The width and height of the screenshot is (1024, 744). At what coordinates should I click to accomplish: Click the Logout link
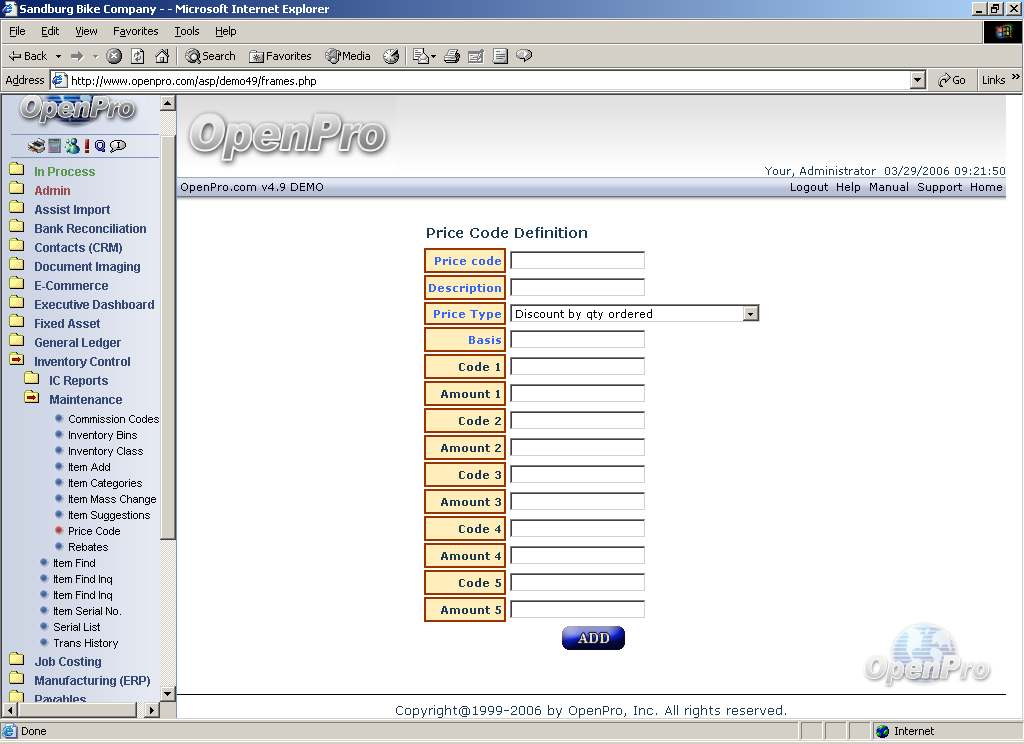tap(808, 187)
